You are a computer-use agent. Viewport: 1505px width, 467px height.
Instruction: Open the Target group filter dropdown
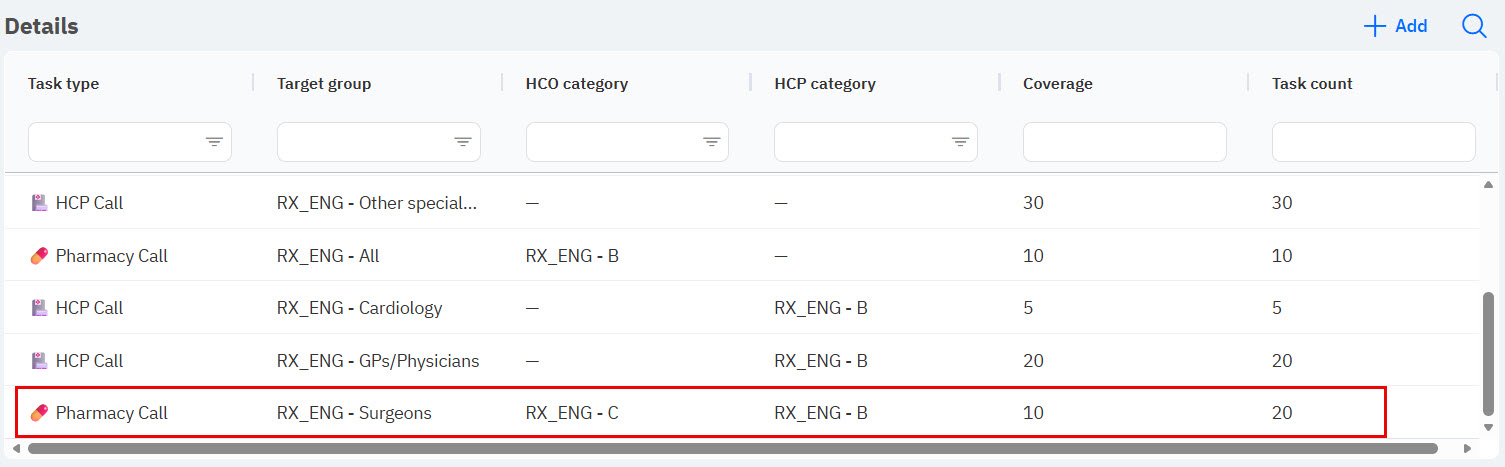pos(463,142)
